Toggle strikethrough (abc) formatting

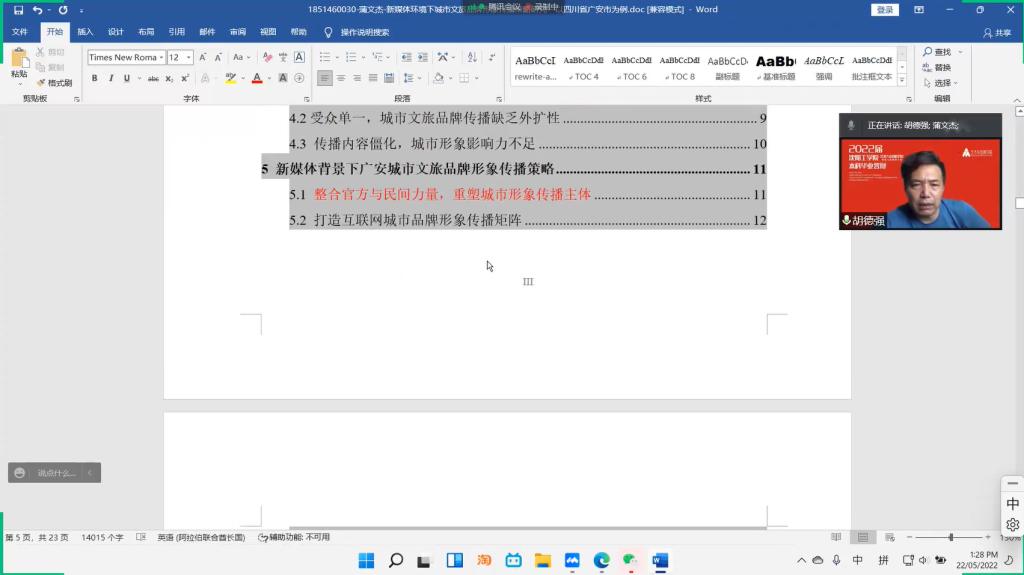pos(153,78)
